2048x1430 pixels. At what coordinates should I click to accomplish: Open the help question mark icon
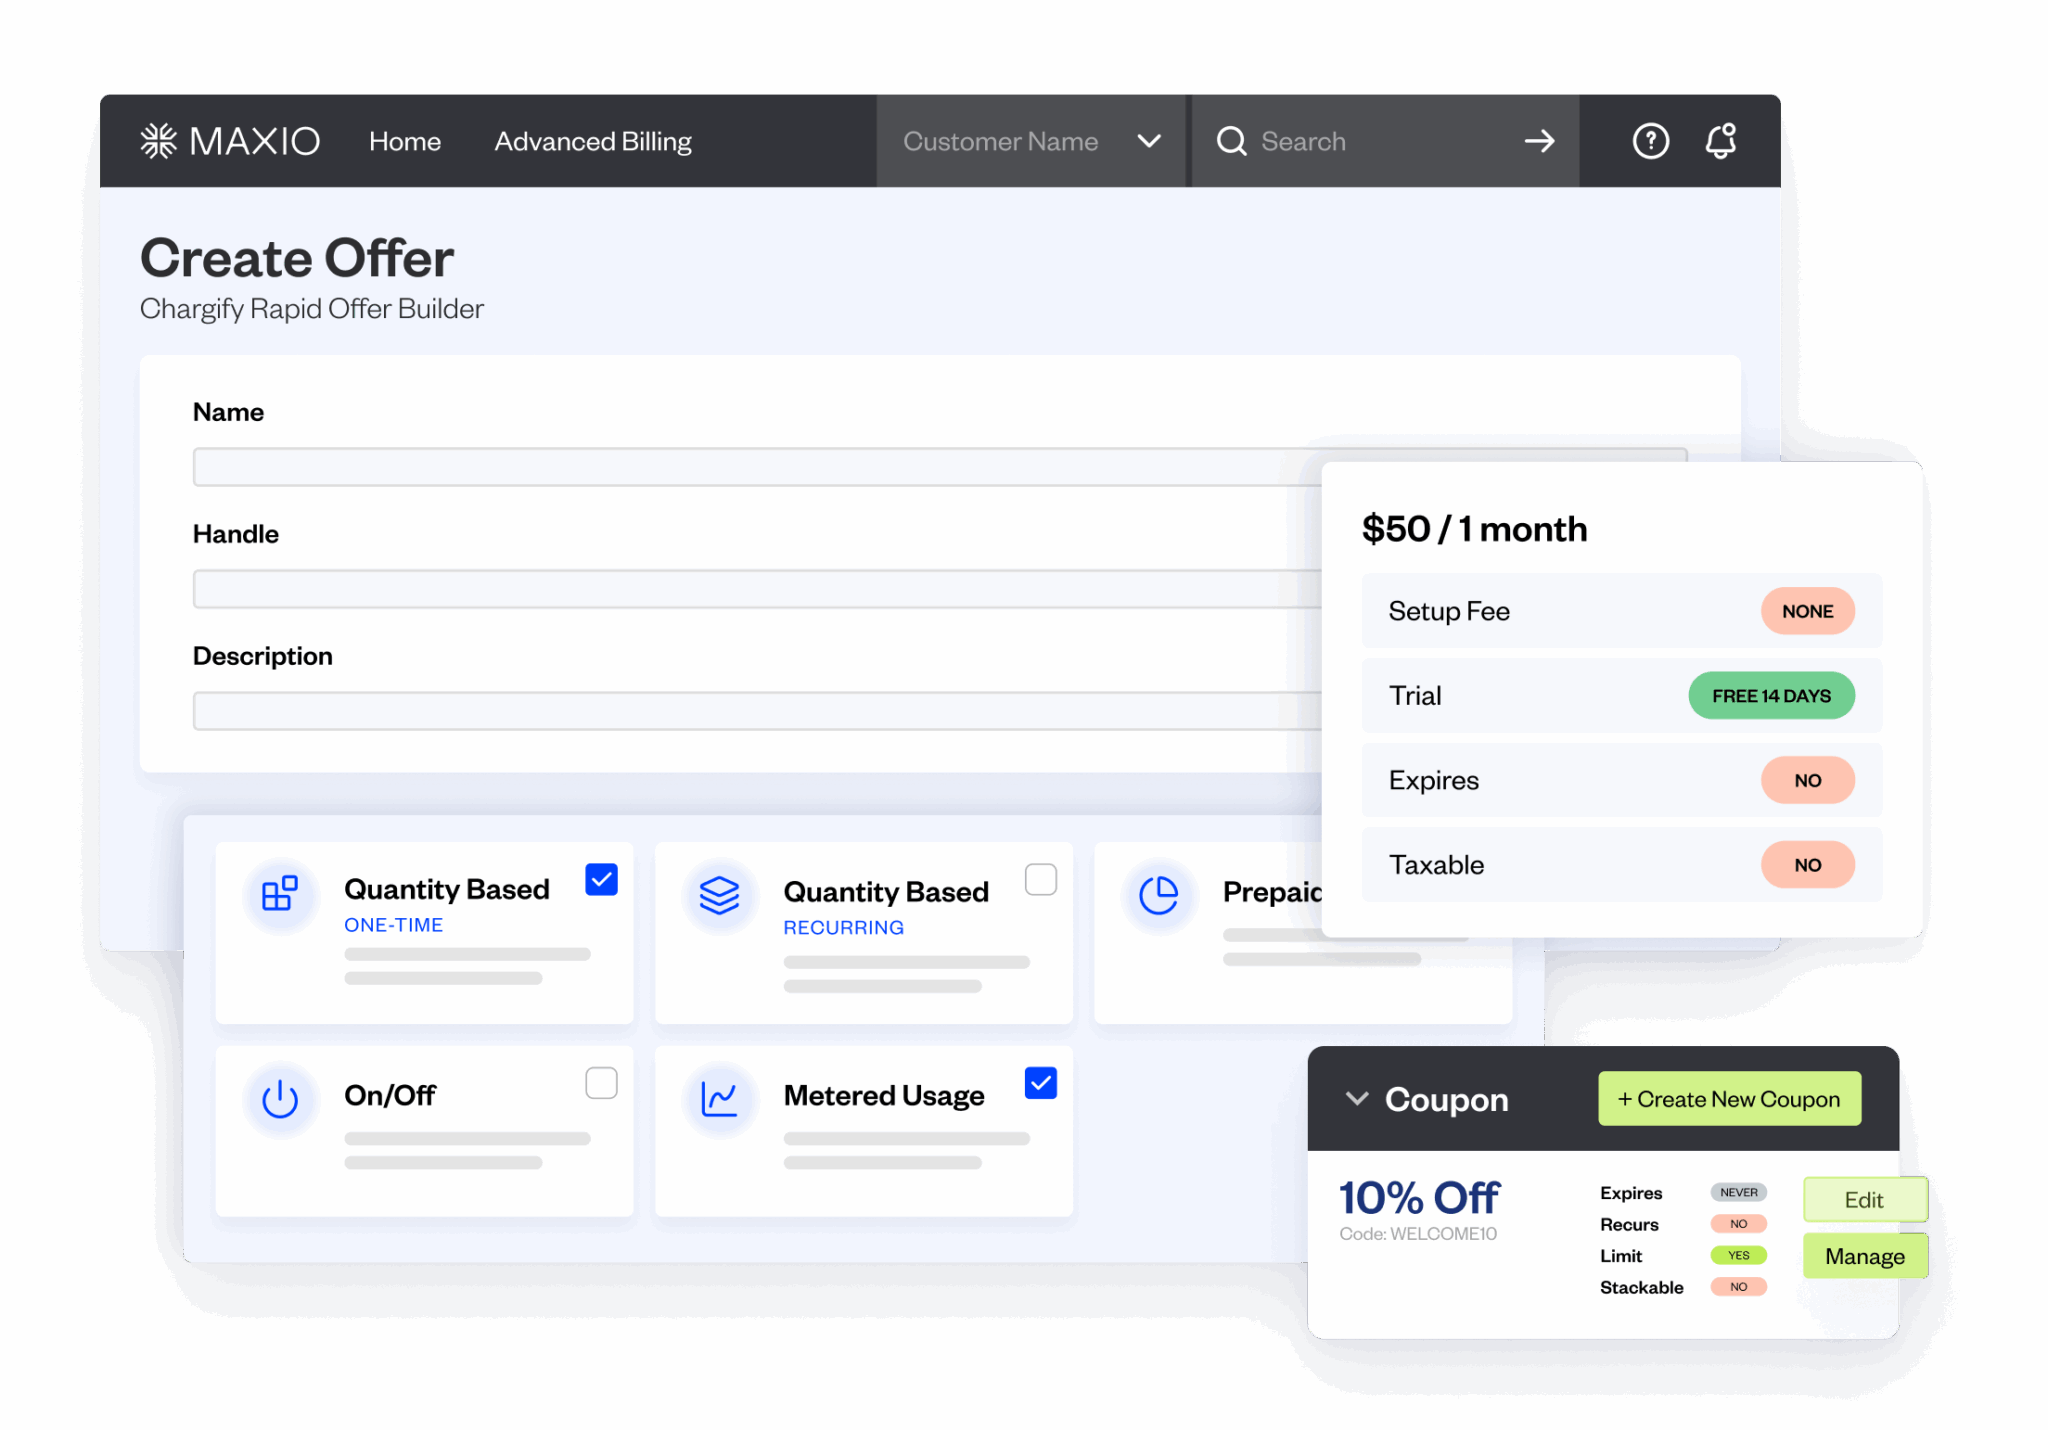tap(1651, 141)
